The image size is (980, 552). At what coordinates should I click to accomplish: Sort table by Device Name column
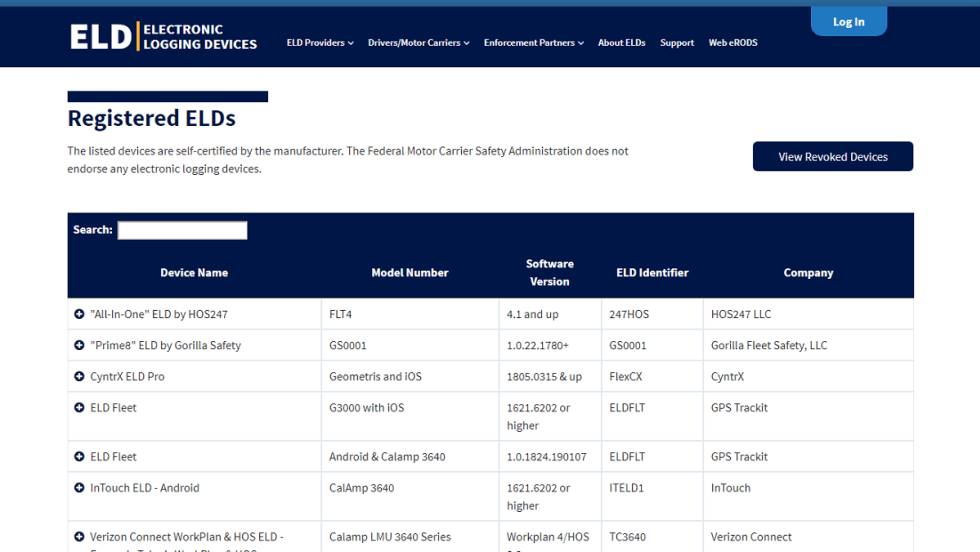pyautogui.click(x=194, y=273)
